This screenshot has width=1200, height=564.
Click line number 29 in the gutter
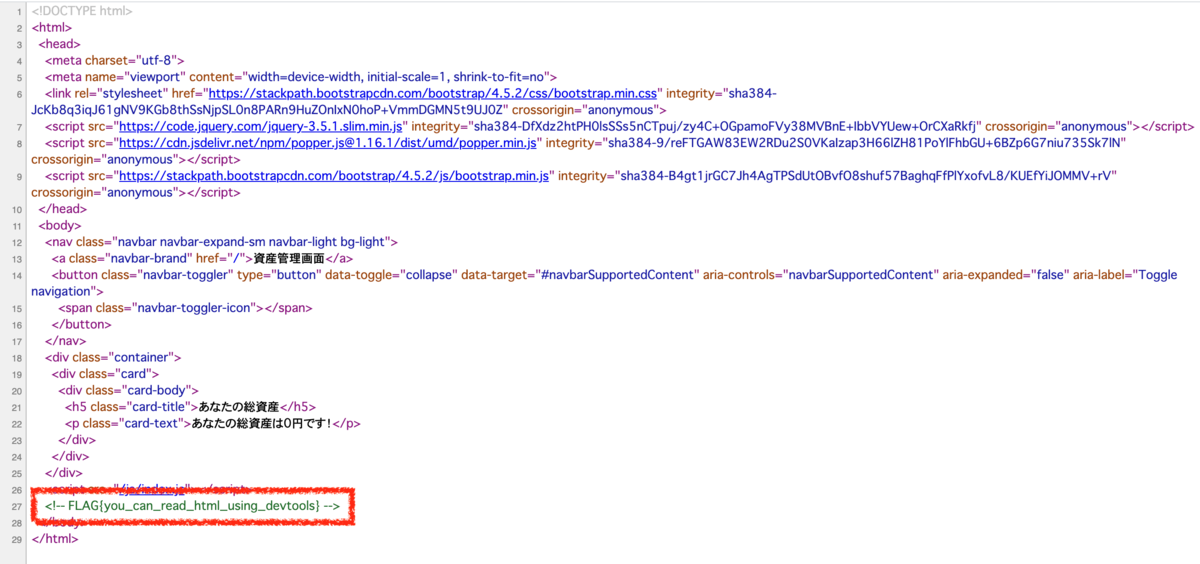pyautogui.click(x=16, y=539)
